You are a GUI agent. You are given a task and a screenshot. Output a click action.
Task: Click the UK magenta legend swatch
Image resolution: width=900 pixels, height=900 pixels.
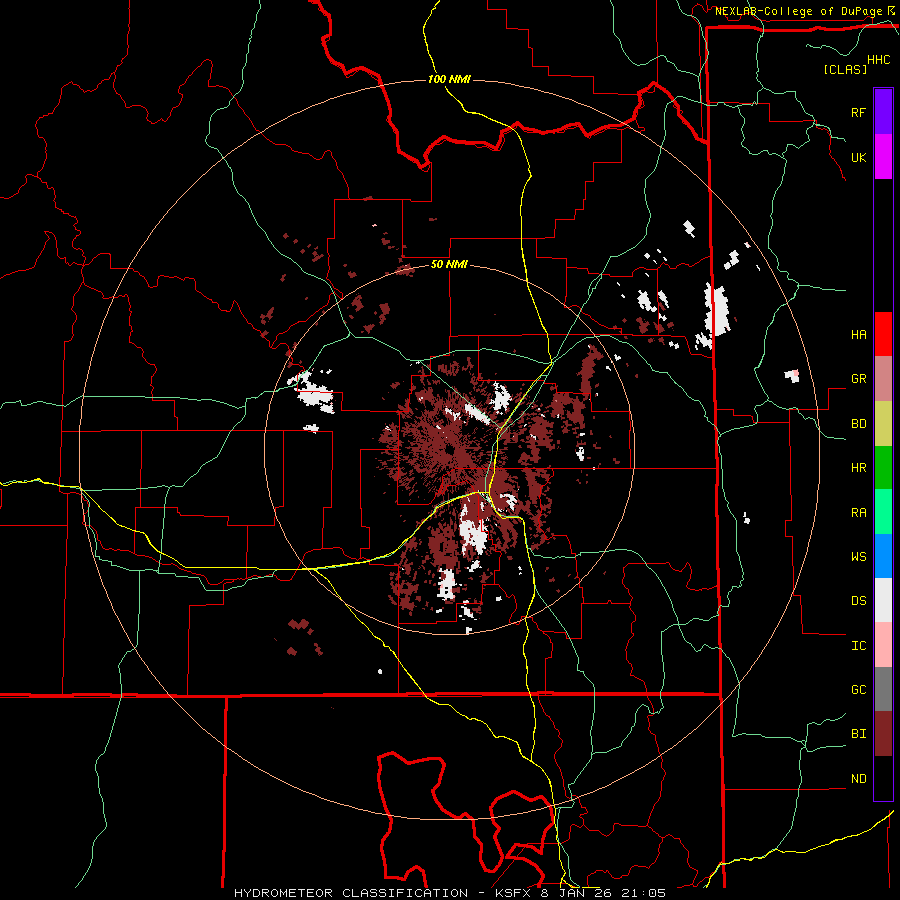[883, 157]
